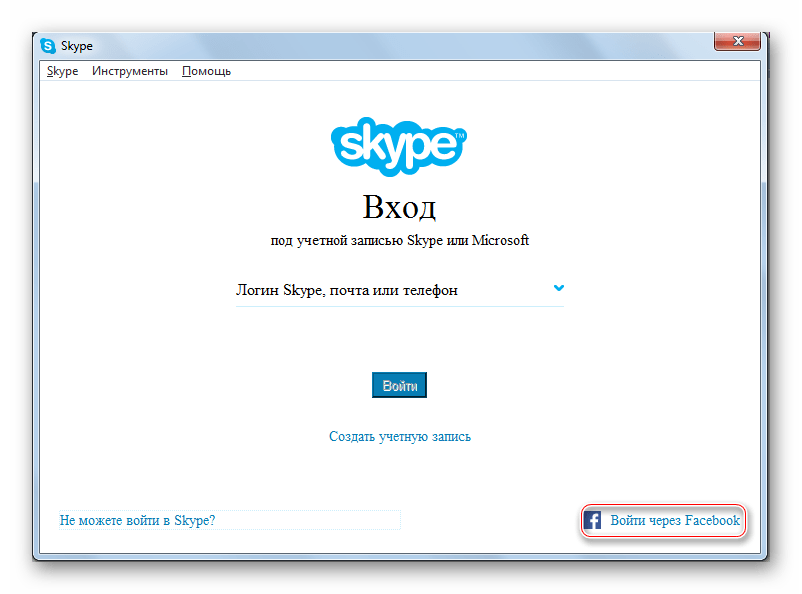Viewport: 802px width, 594px height.
Task: Expand the saved logins chevron
Action: click(559, 288)
